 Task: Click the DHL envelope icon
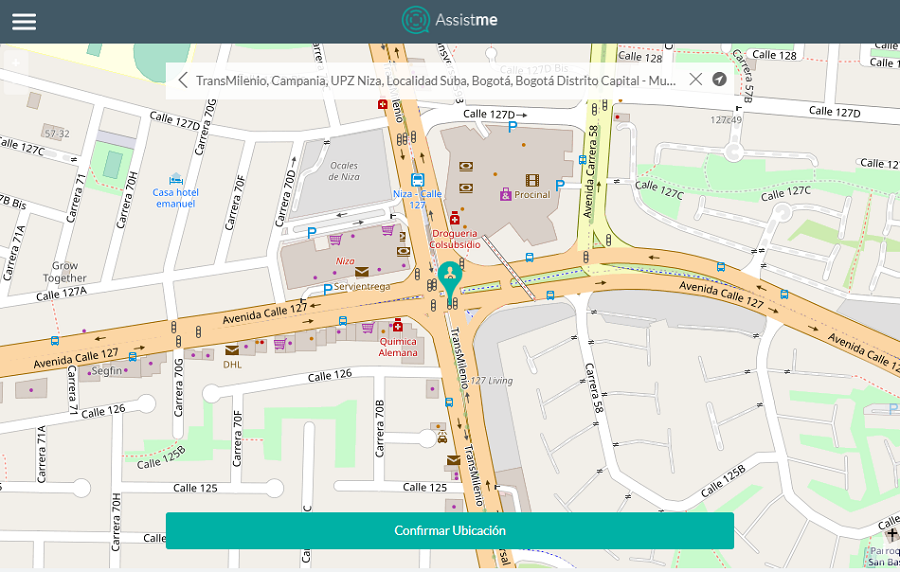[232, 350]
